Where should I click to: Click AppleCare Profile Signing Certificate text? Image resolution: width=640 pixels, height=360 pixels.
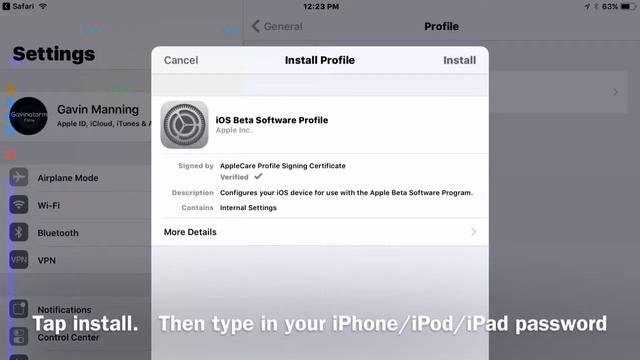pyautogui.click(x=283, y=166)
